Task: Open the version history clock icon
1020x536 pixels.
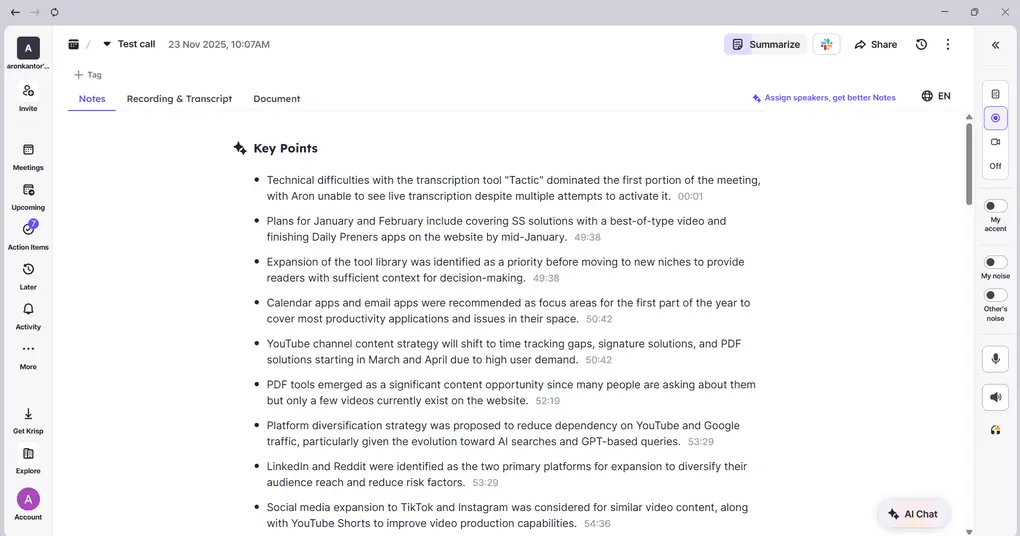Action: (921, 44)
